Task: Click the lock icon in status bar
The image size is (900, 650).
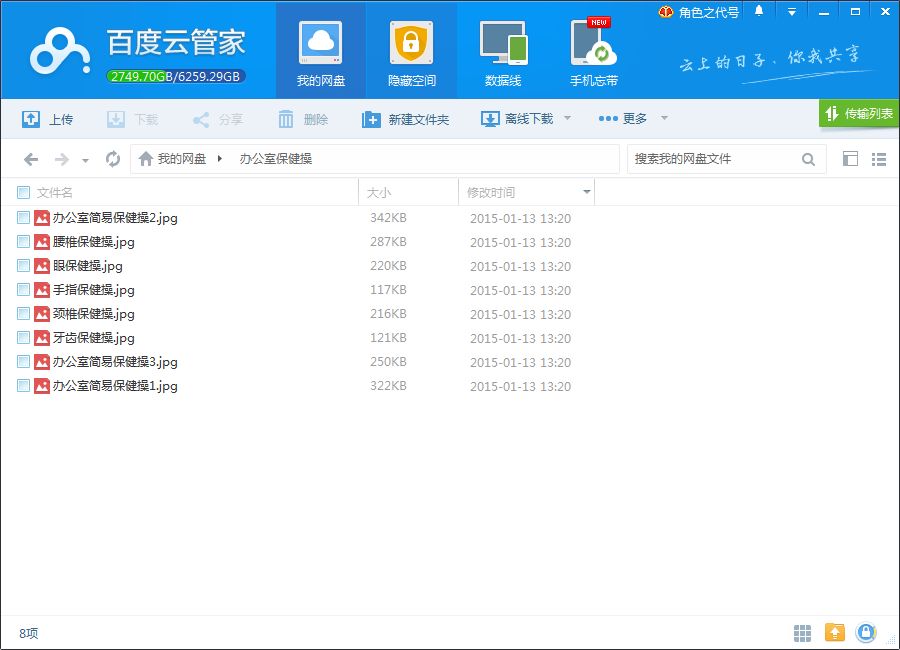Action: pyautogui.click(x=866, y=632)
